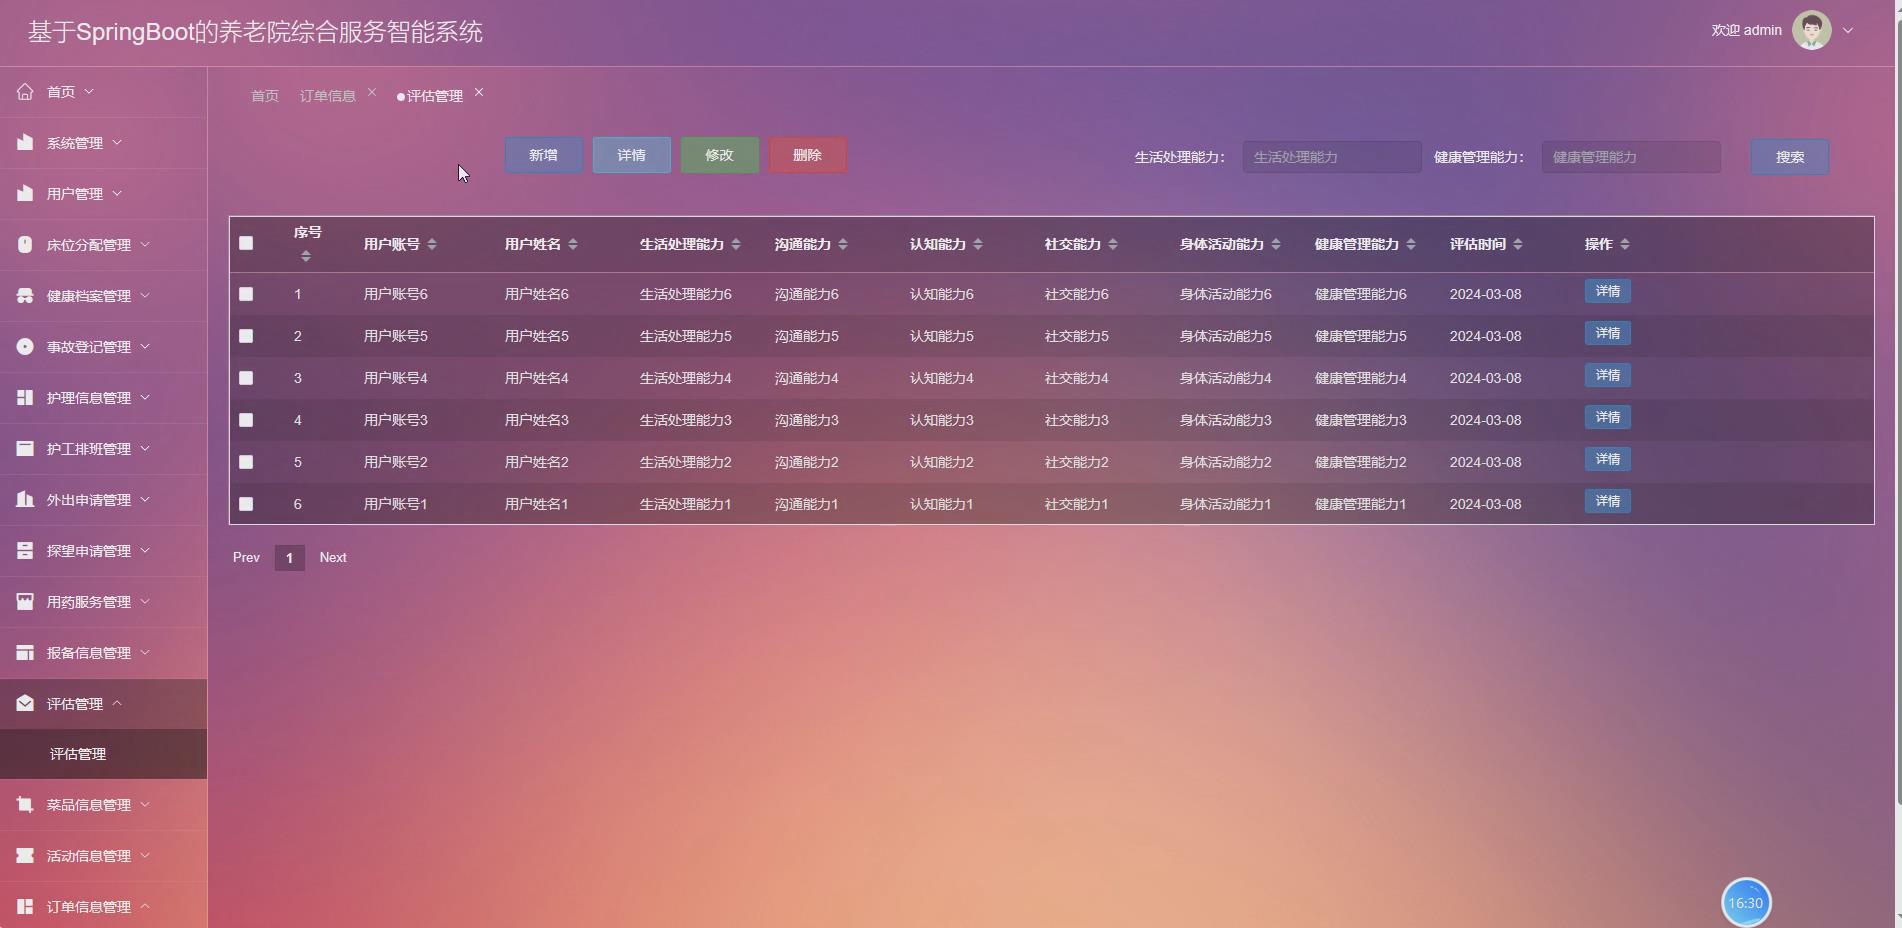Click the 护工排班管理 icon
The image size is (1902, 928).
[25, 448]
